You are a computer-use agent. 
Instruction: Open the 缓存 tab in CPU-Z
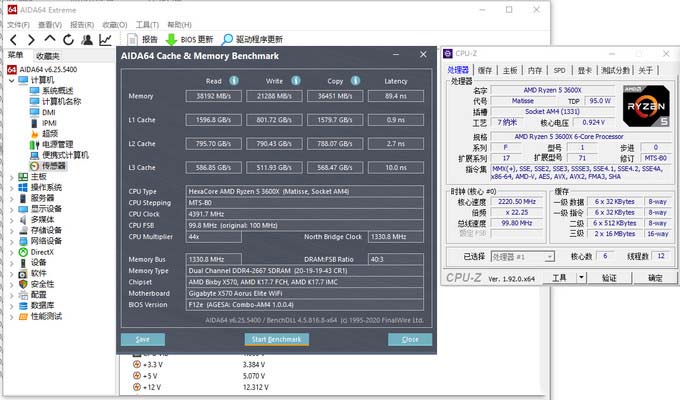point(485,70)
